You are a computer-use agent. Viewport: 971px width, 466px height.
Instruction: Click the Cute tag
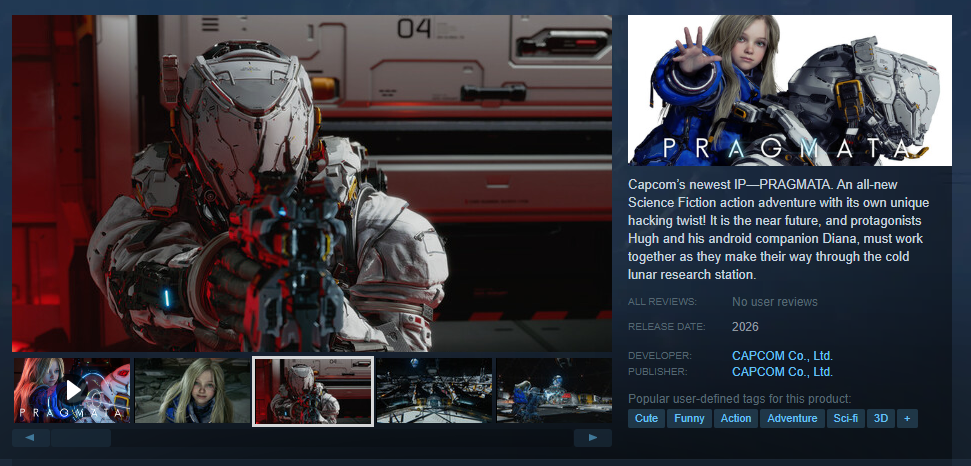646,418
